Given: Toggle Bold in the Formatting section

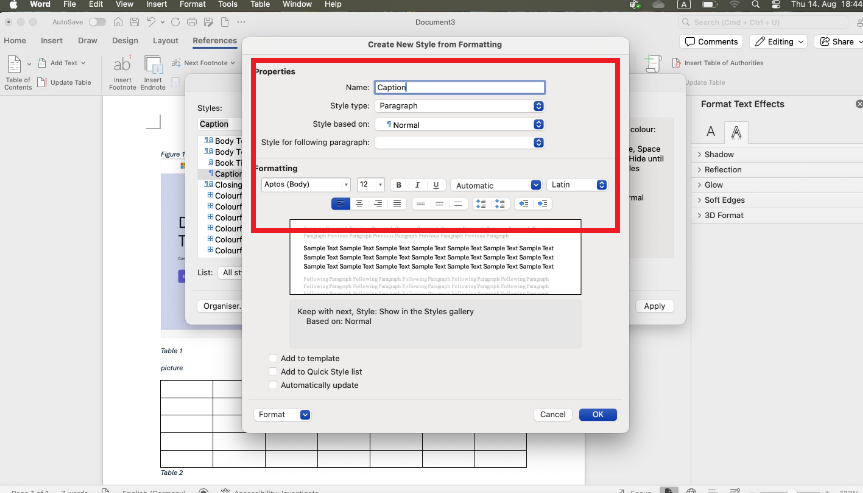Looking at the screenshot, I should point(399,185).
